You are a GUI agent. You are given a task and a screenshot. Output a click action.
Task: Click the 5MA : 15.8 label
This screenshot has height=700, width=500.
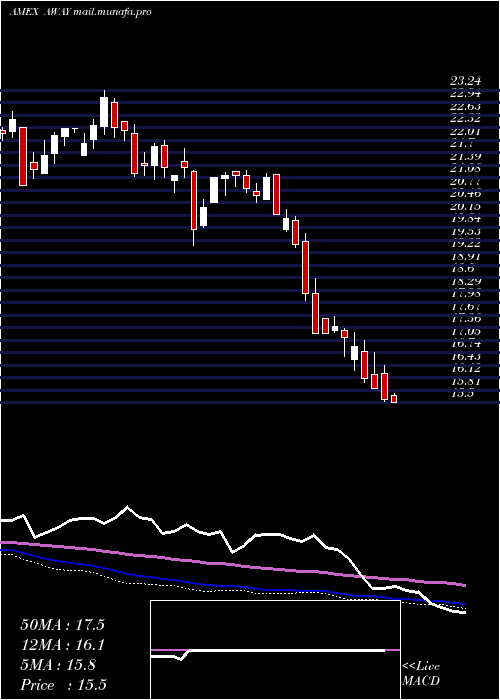(x=58, y=665)
